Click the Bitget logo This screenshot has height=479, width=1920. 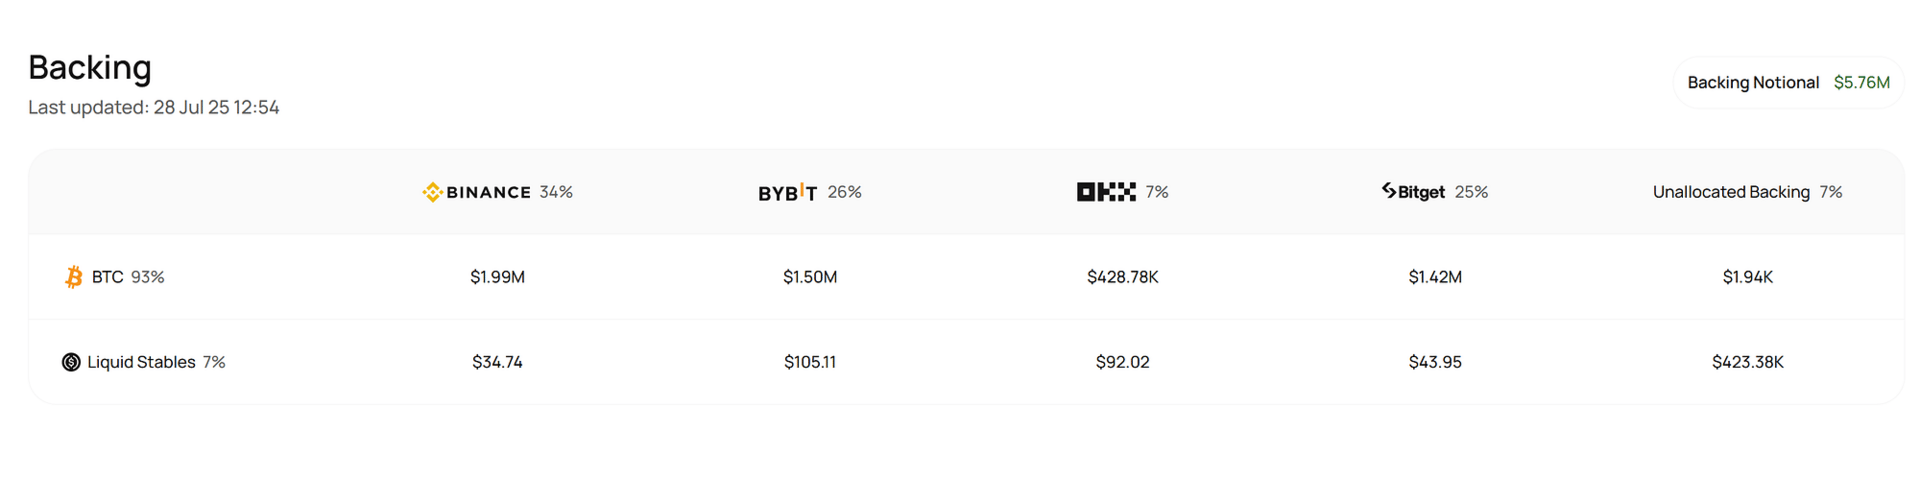tap(1413, 191)
